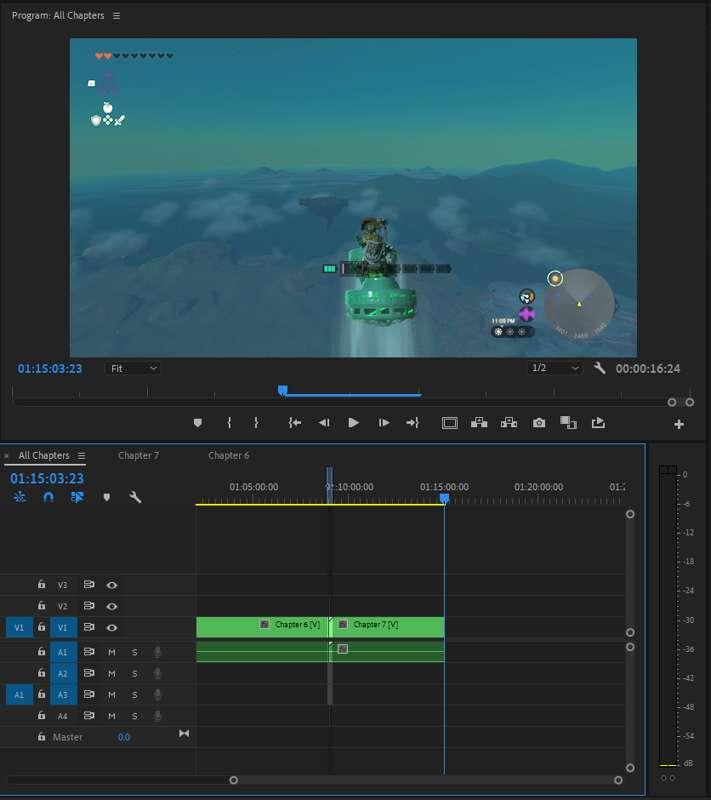Screen dimensions: 711x800
Task: Click the Mark Out button
Action: [x=256, y=422]
